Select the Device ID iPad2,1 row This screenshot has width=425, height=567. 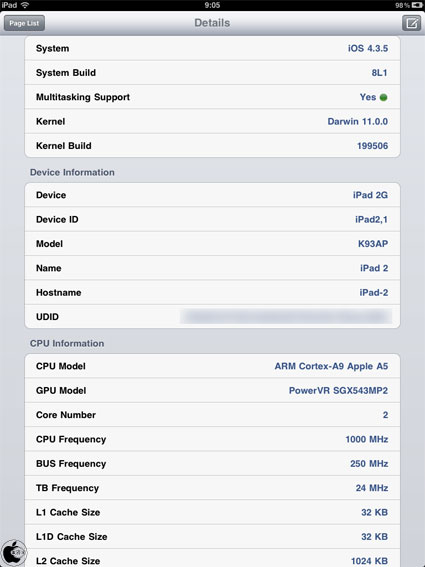[212, 219]
